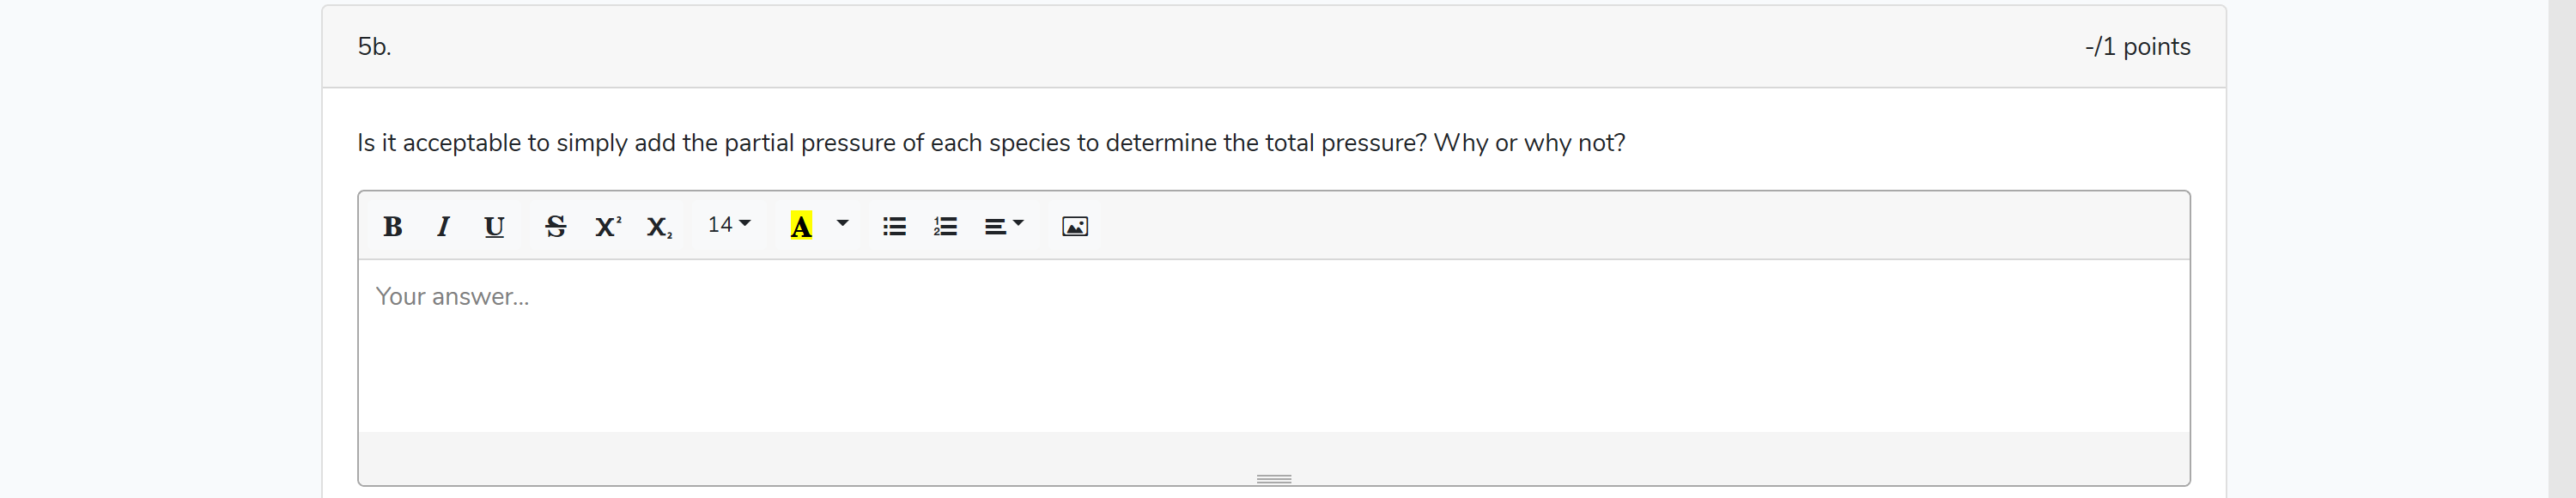Open the text alignment dropdown
The height and width of the screenshot is (498, 2576).
(x=1004, y=226)
